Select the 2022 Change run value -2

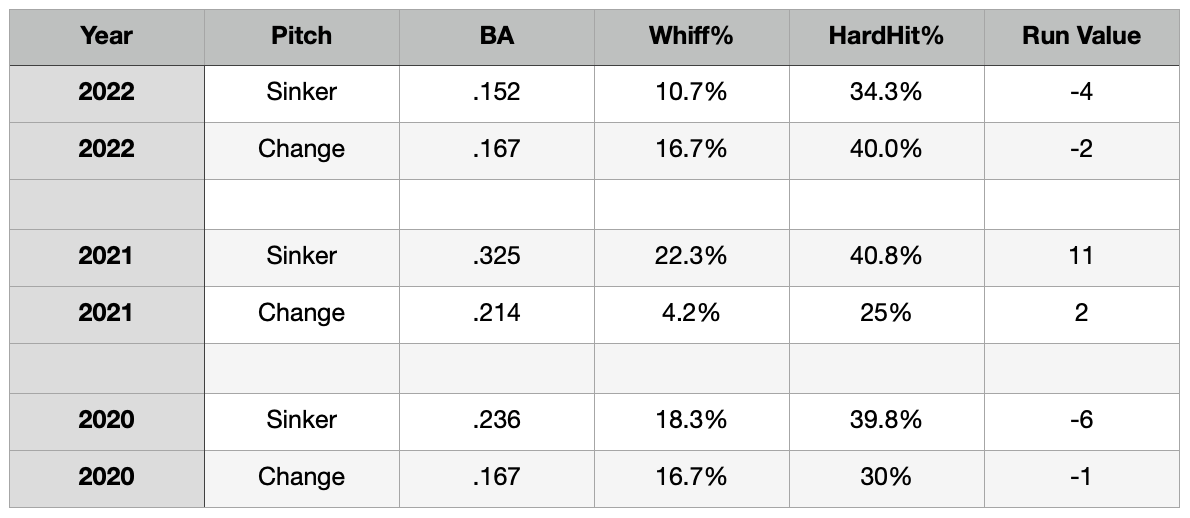(1081, 149)
